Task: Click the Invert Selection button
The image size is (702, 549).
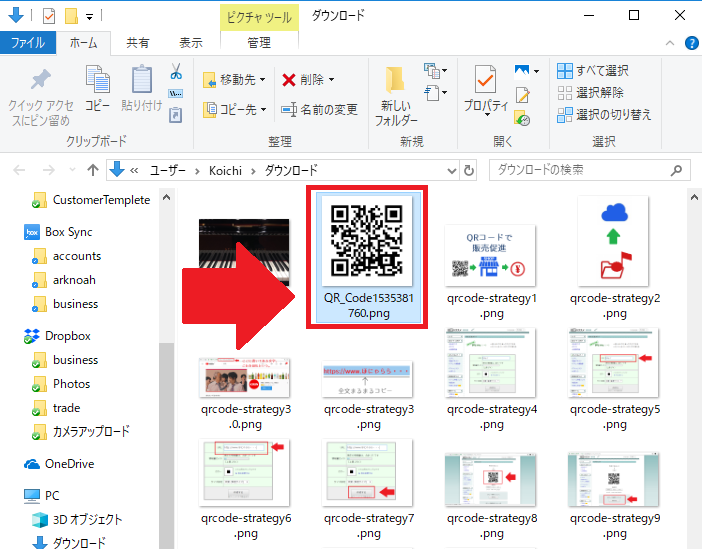Action: tap(604, 114)
